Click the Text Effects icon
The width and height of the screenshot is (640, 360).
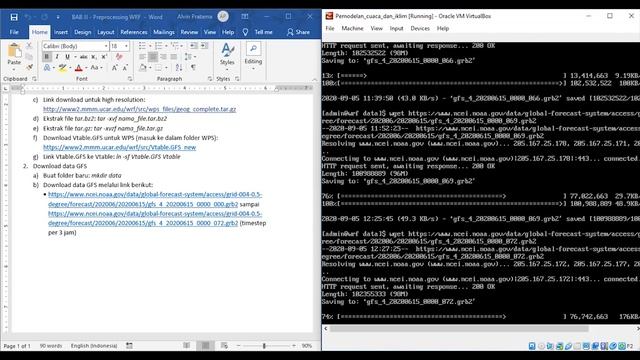click(47, 68)
